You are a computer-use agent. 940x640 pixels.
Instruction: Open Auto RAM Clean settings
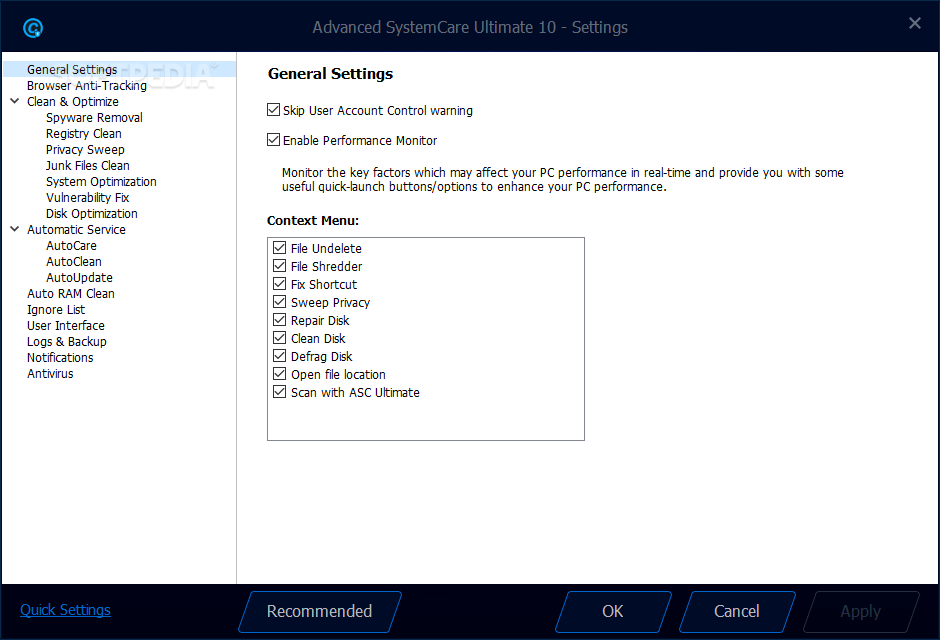tap(71, 294)
